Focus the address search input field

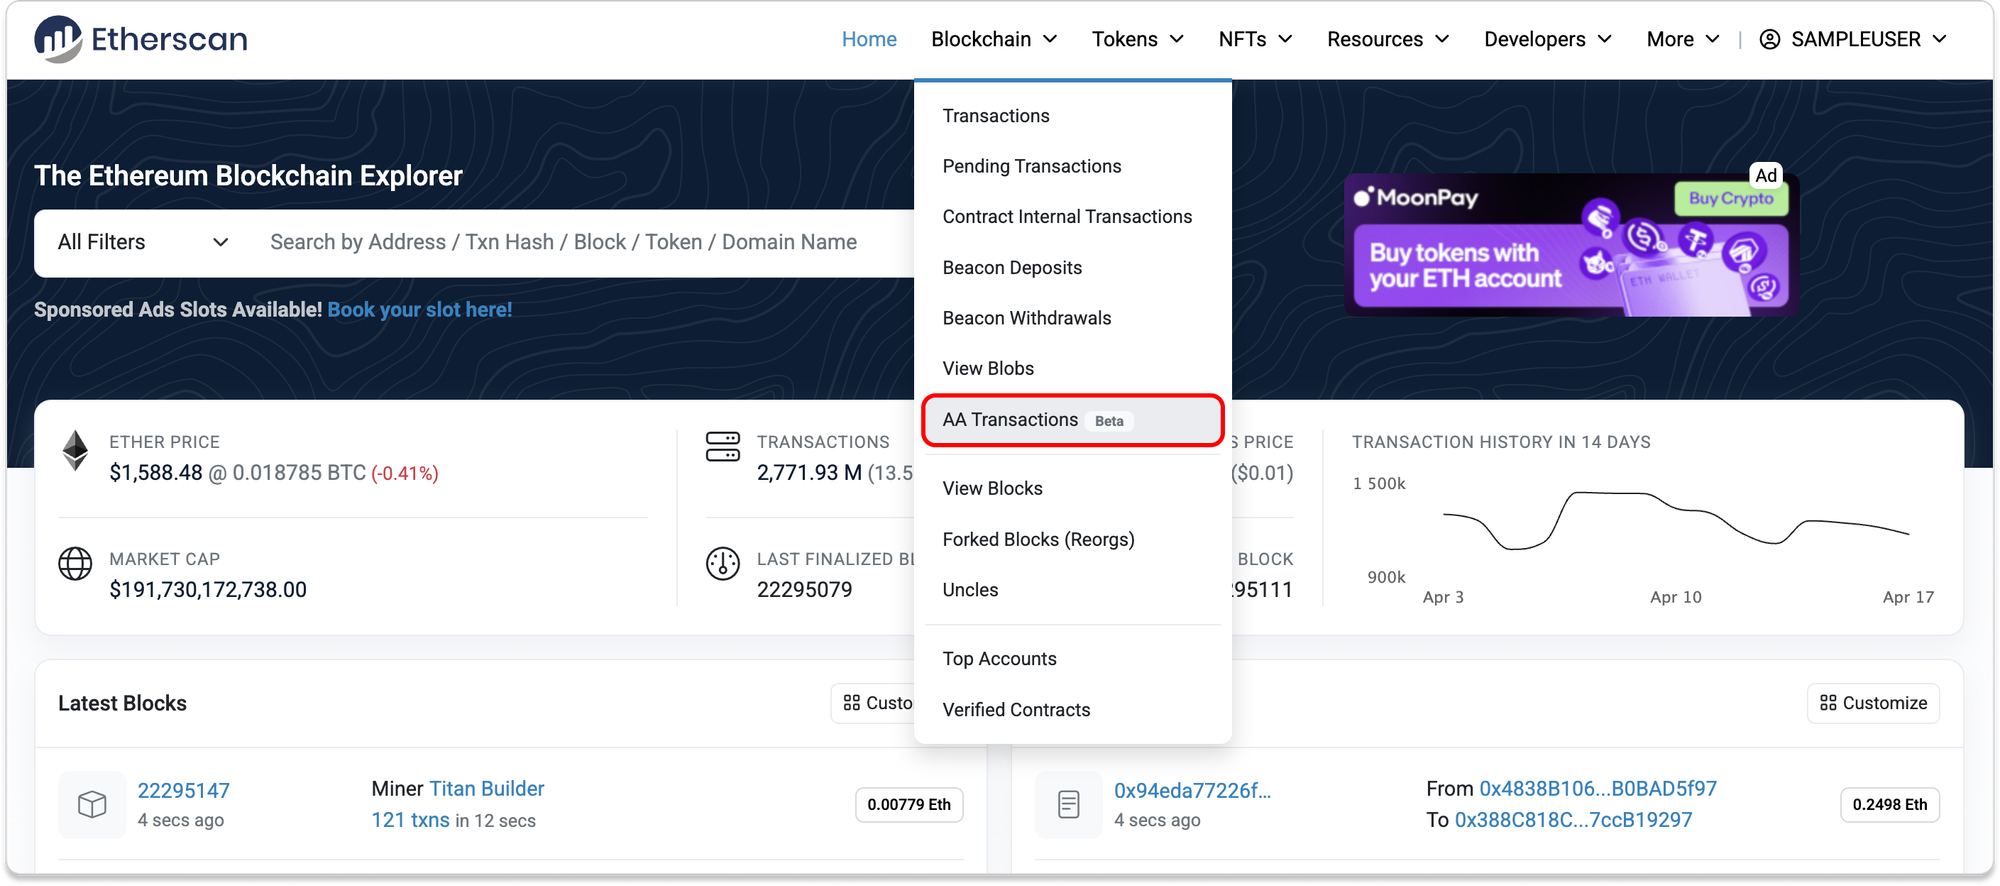(x=580, y=242)
